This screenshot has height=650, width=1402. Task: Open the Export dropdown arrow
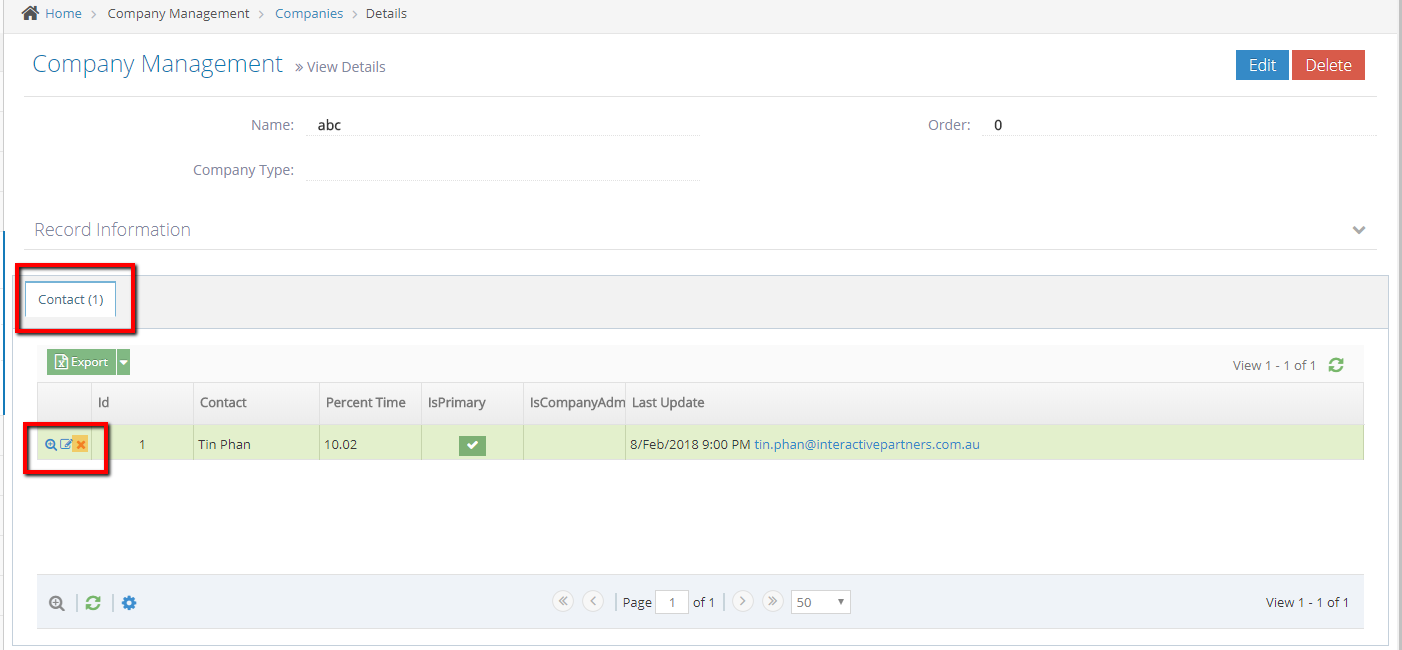click(x=123, y=362)
